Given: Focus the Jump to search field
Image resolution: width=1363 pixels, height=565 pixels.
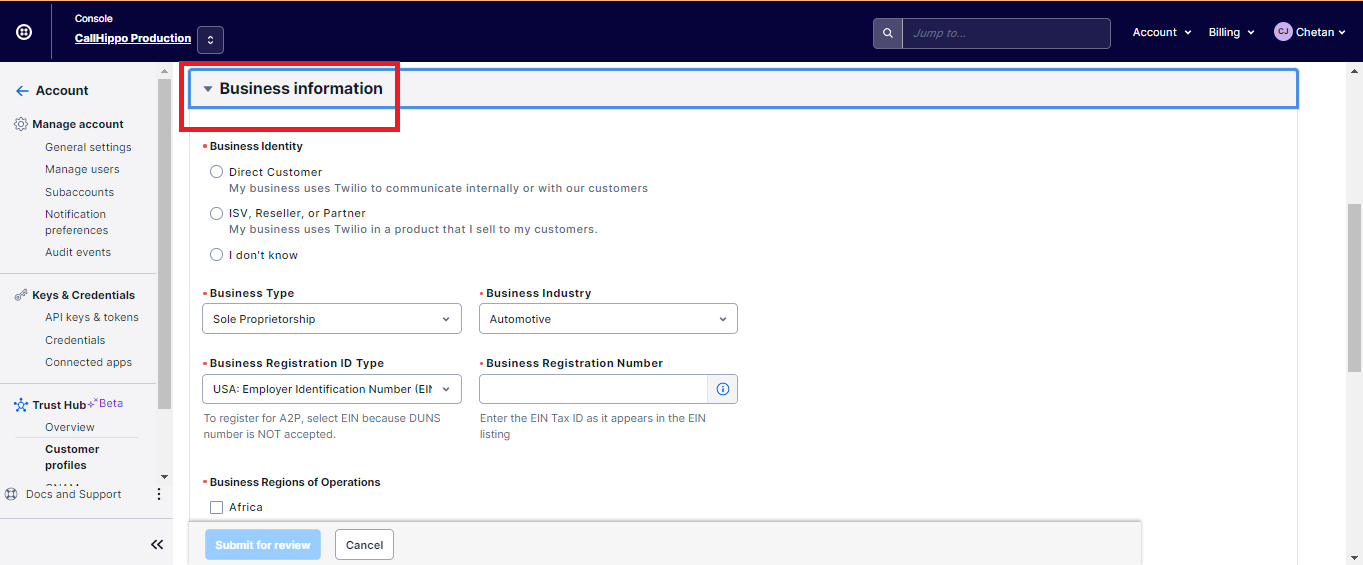Looking at the screenshot, I should (x=1006, y=33).
